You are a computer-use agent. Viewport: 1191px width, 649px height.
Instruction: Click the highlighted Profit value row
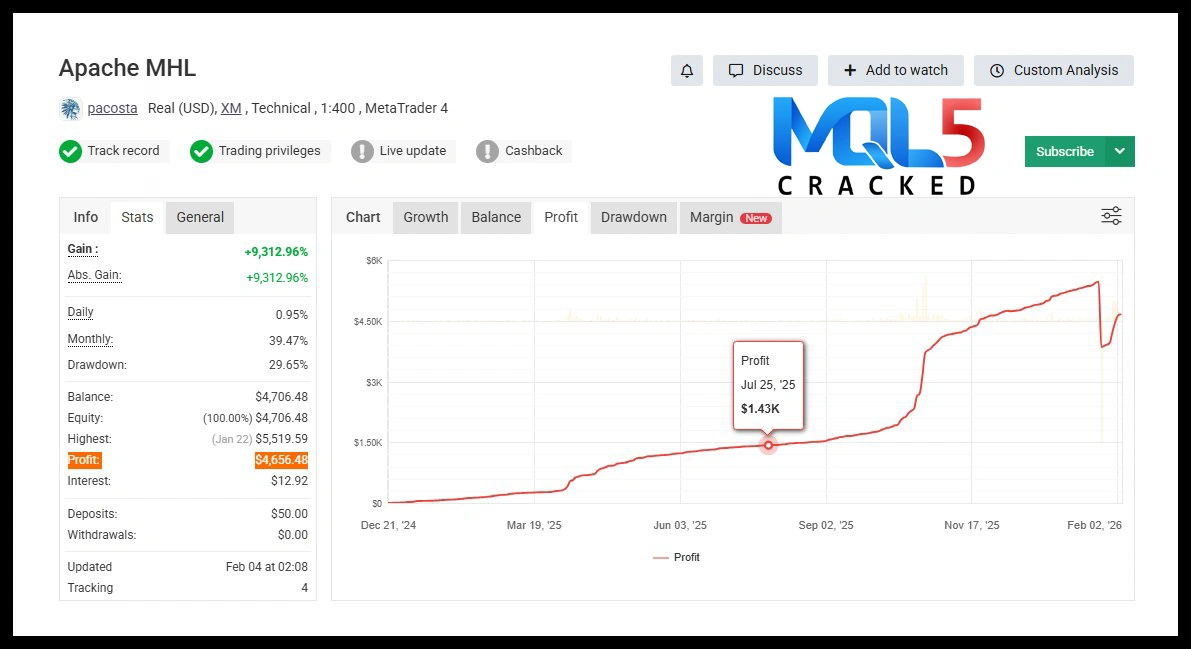point(187,460)
